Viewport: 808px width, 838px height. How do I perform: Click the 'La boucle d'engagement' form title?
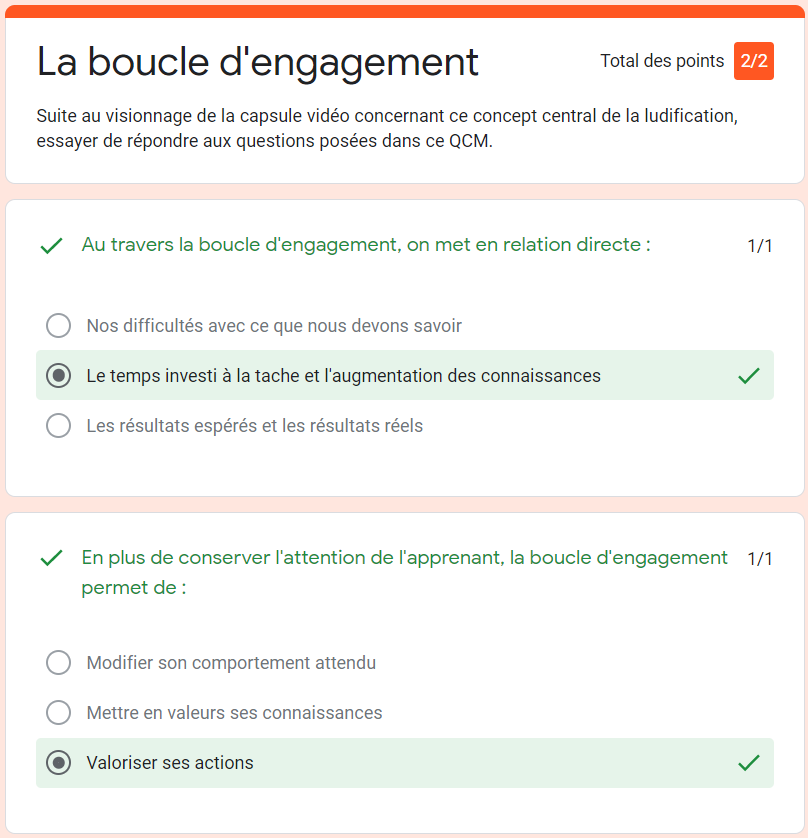258,63
